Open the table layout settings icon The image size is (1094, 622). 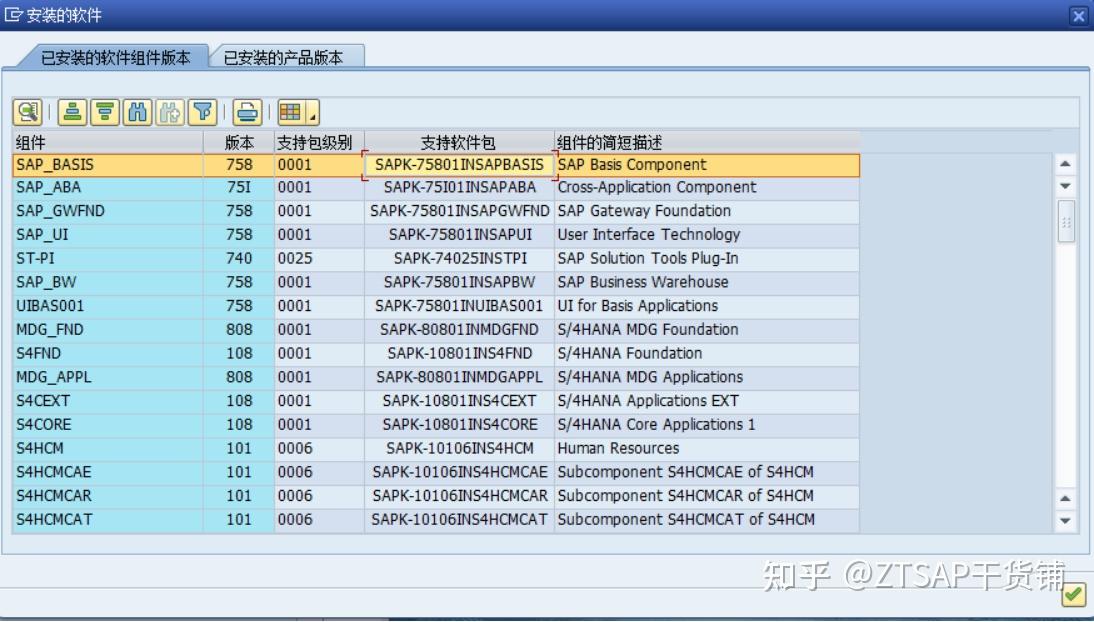[290, 110]
